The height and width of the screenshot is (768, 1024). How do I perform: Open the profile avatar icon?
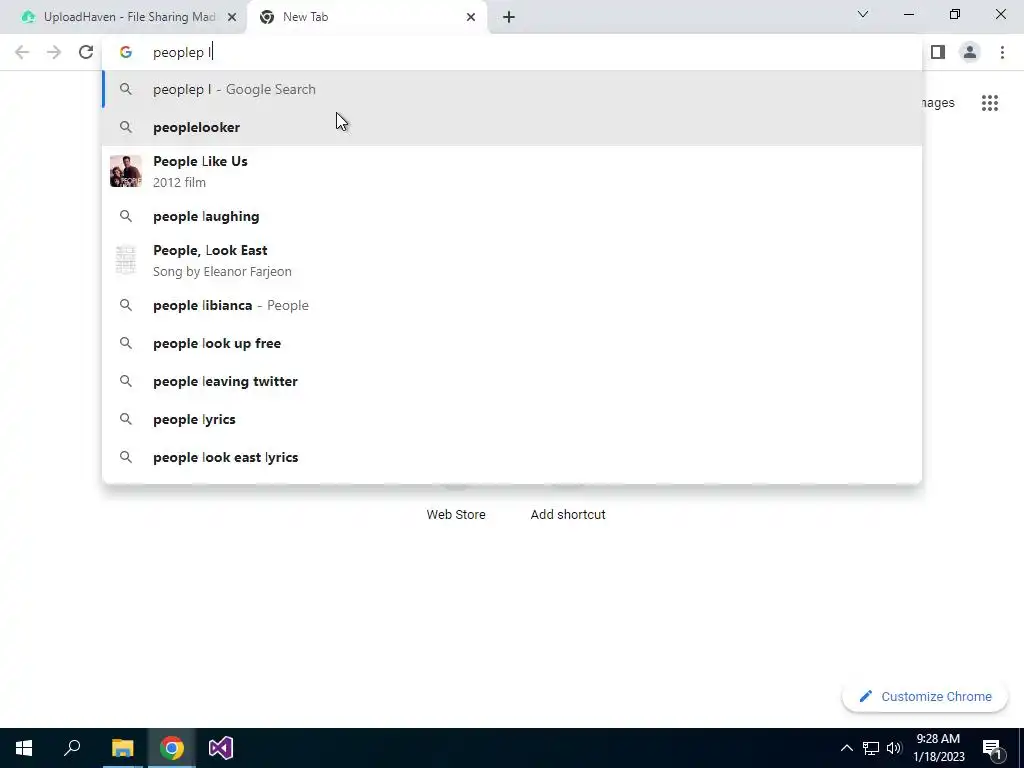970,52
